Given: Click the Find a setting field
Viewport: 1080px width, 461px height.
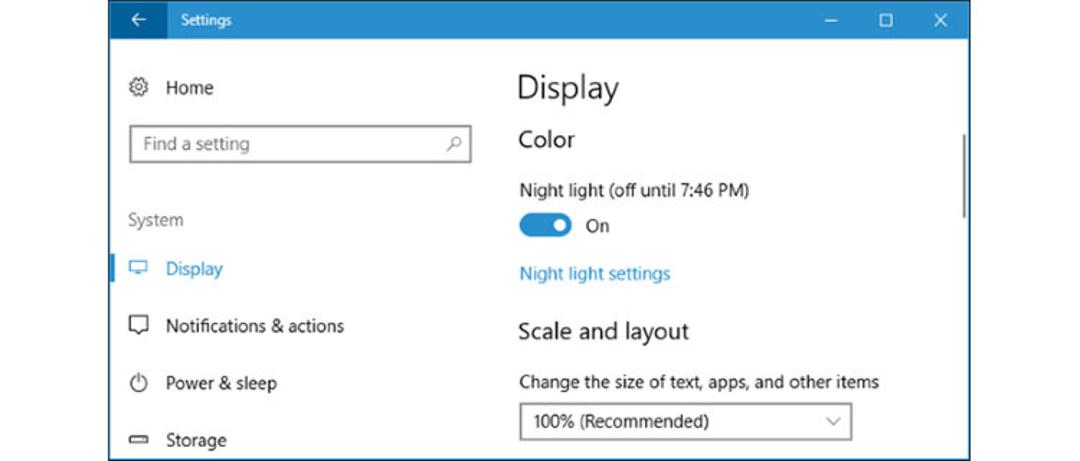Looking at the screenshot, I should (300, 144).
